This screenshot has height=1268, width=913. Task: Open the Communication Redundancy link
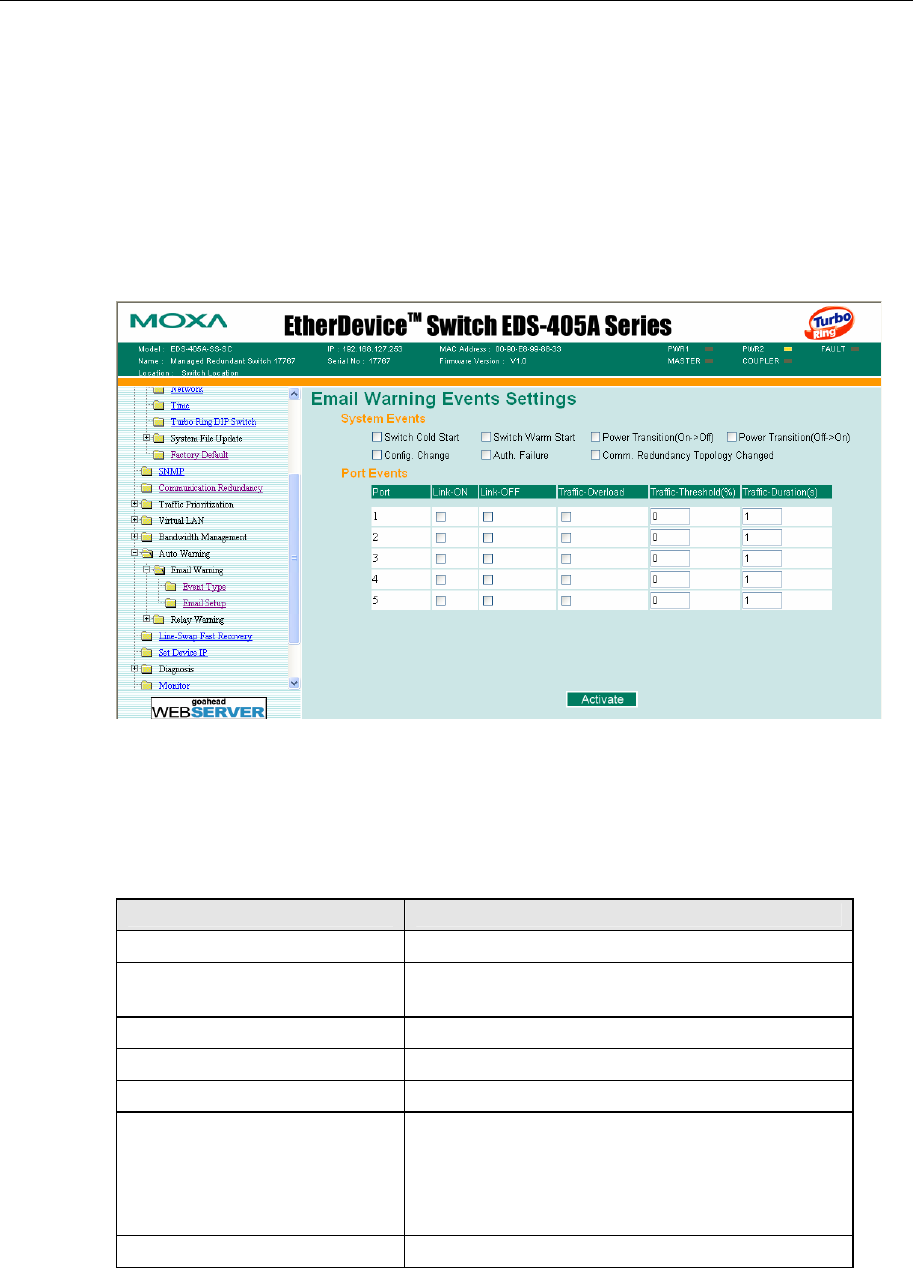point(210,488)
